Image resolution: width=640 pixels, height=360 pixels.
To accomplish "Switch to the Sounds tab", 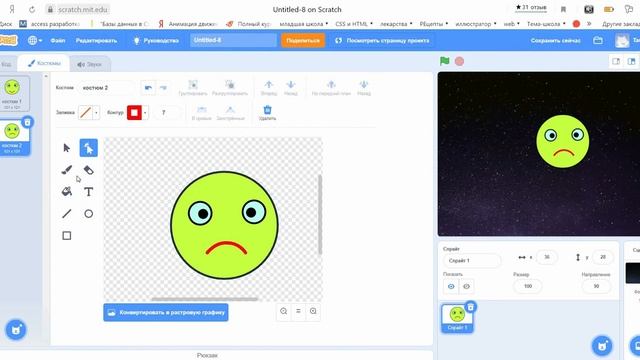I will [89, 64].
